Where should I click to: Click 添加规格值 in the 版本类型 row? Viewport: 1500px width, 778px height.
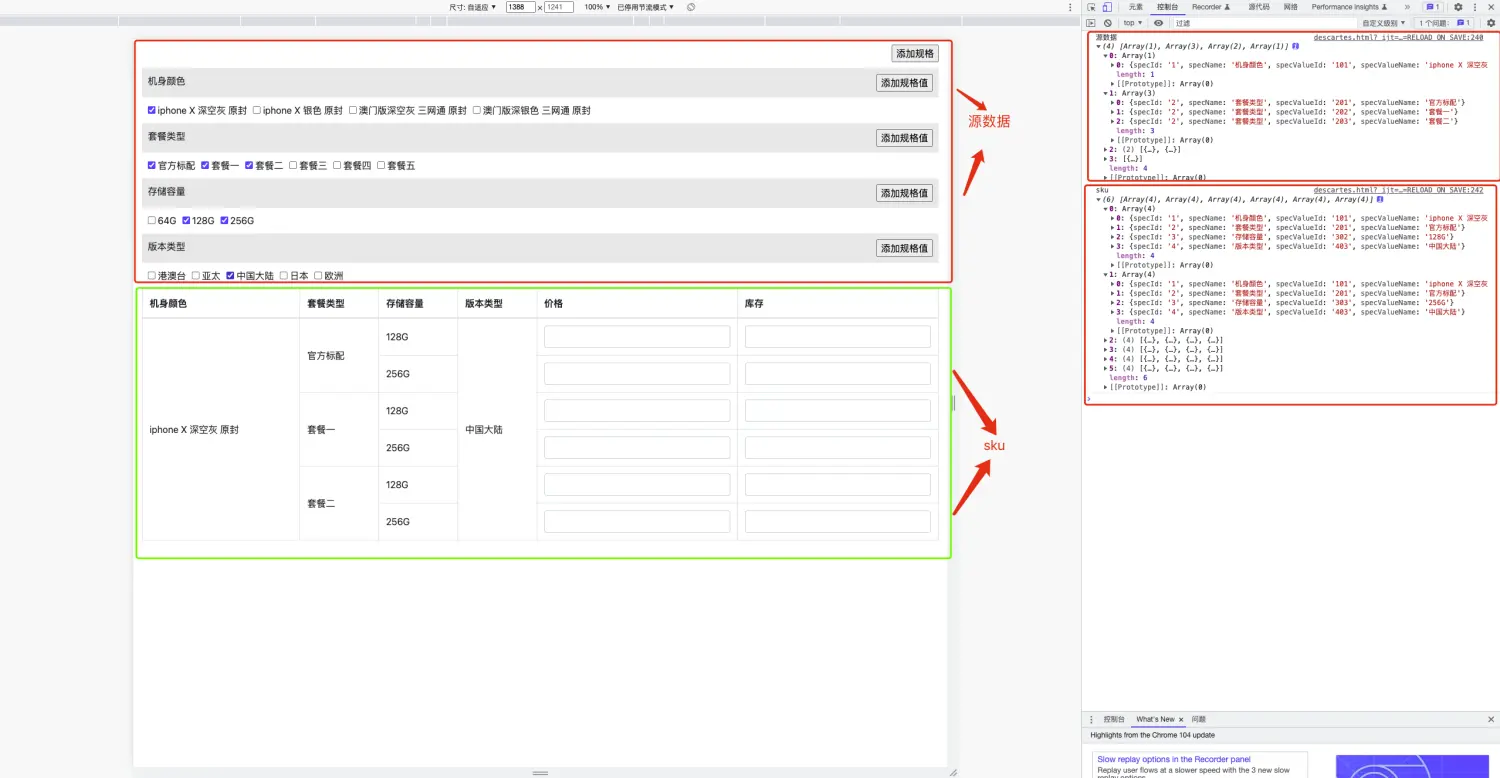[x=904, y=248]
